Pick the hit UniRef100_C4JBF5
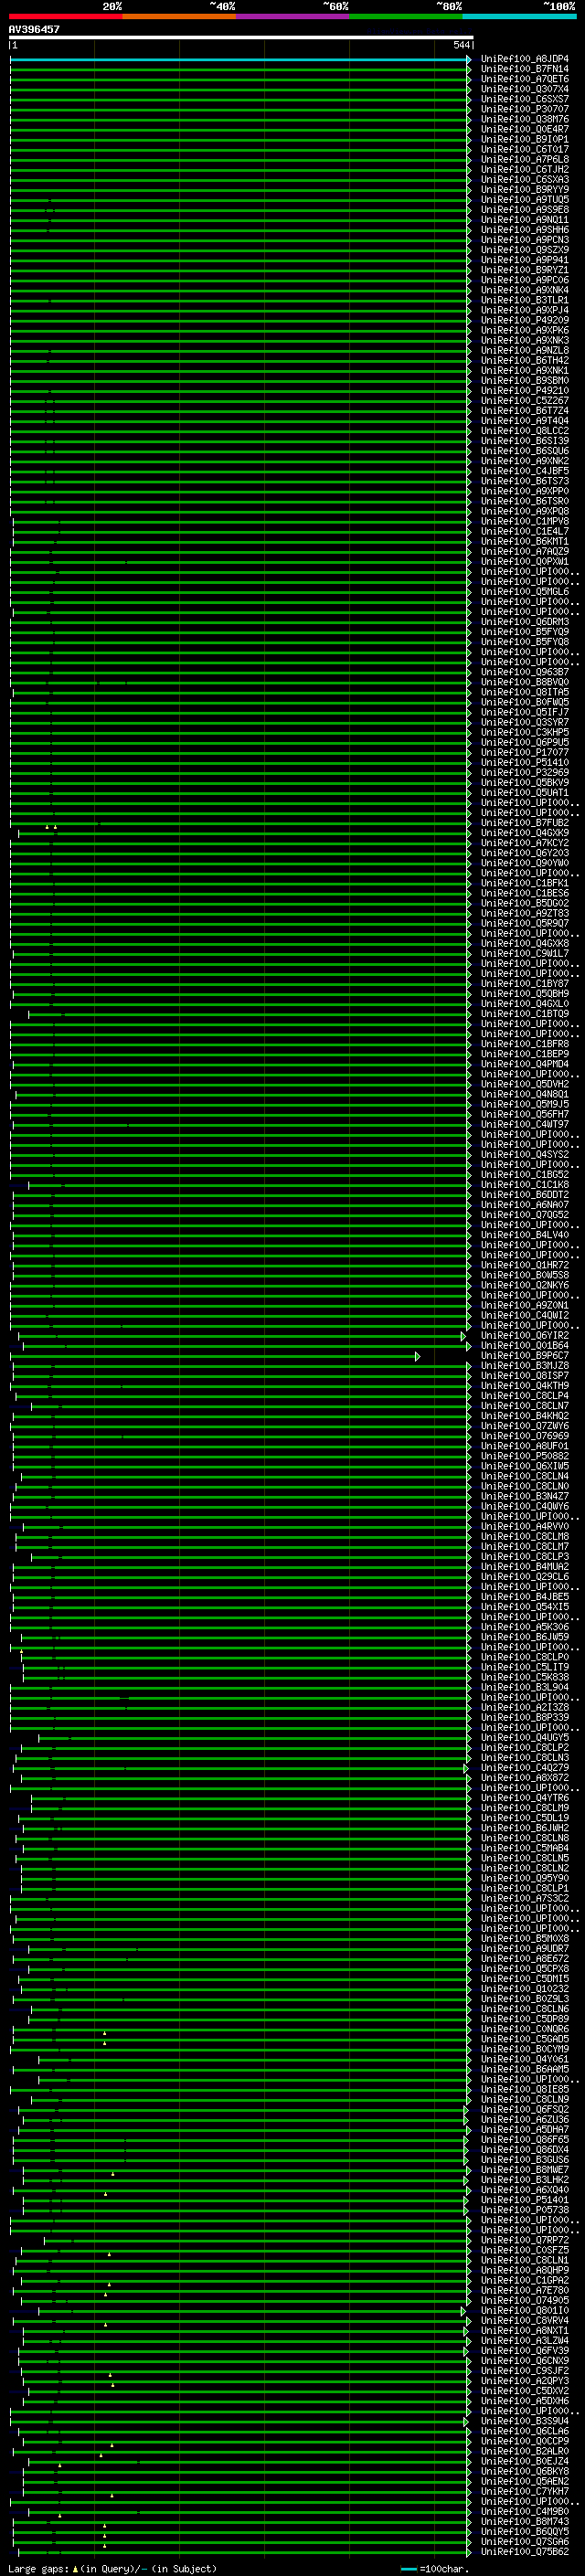The image size is (585, 2576). tap(525, 471)
